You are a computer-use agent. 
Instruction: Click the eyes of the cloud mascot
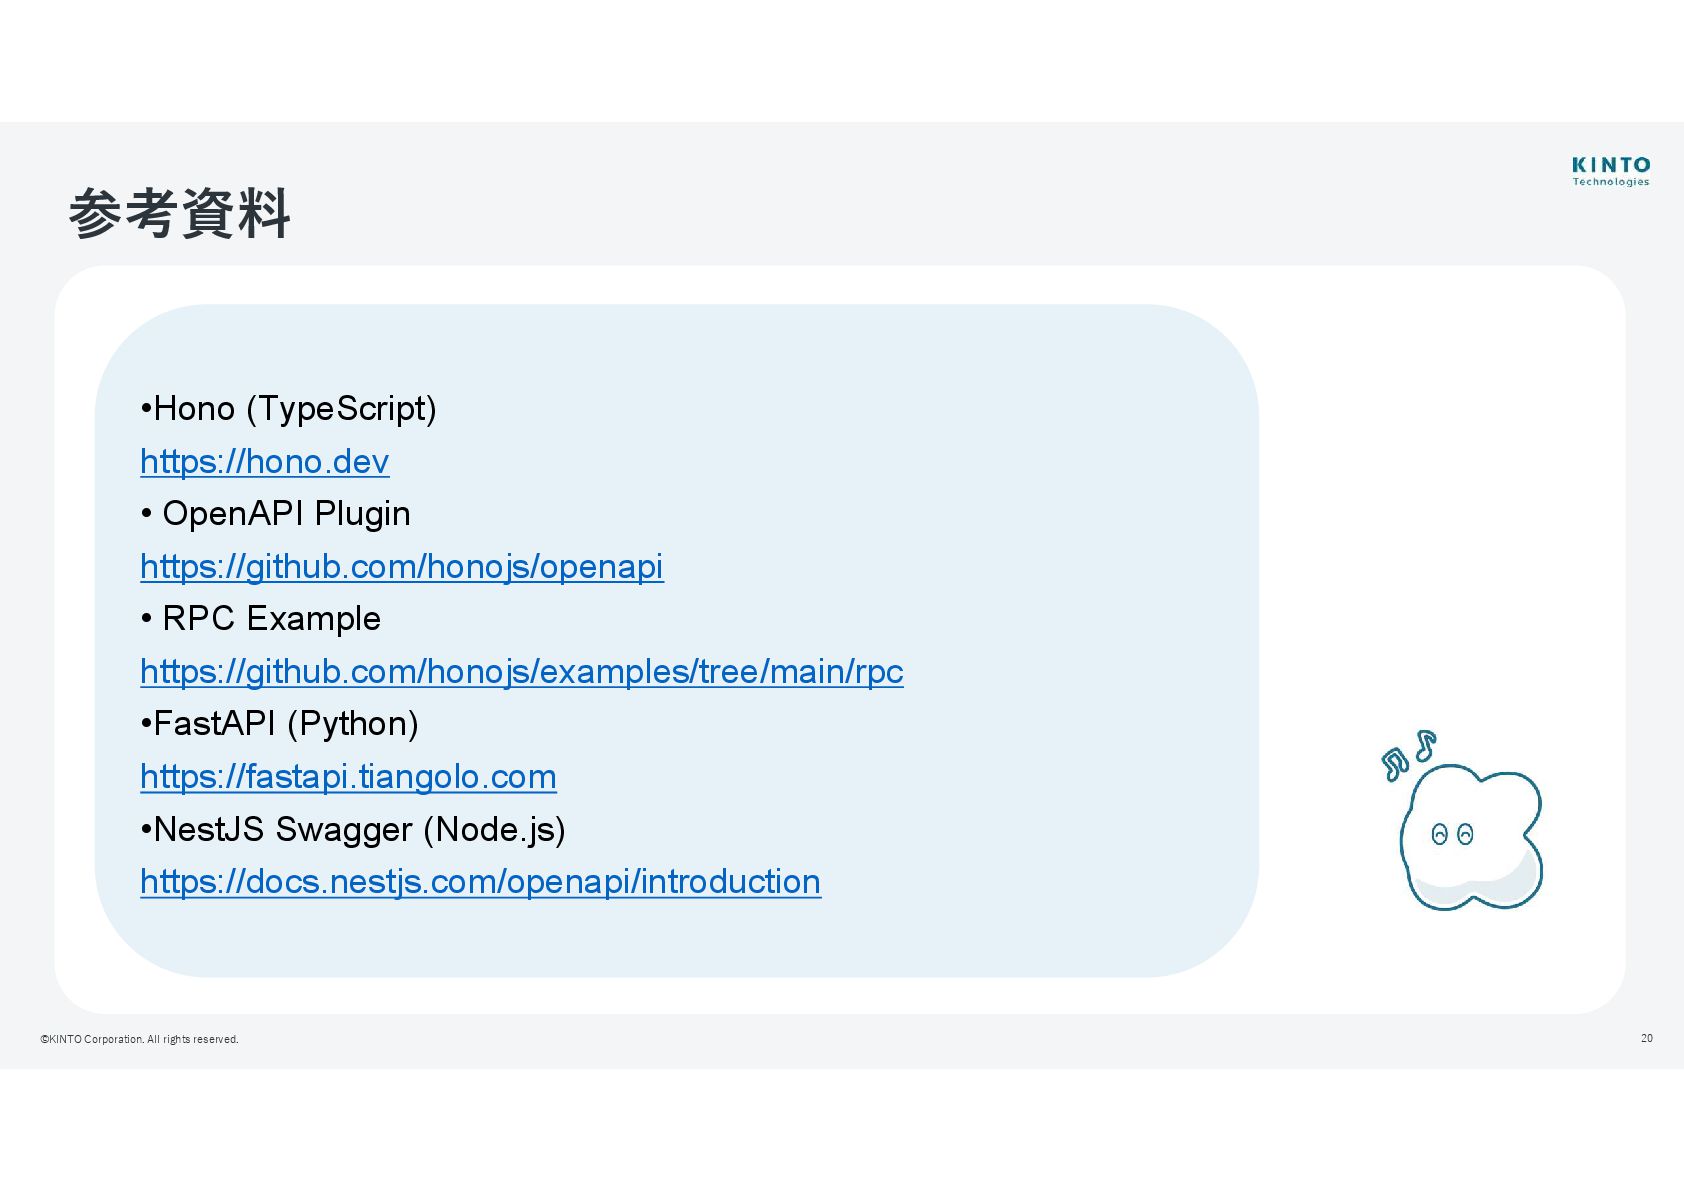pyautogui.click(x=1452, y=834)
